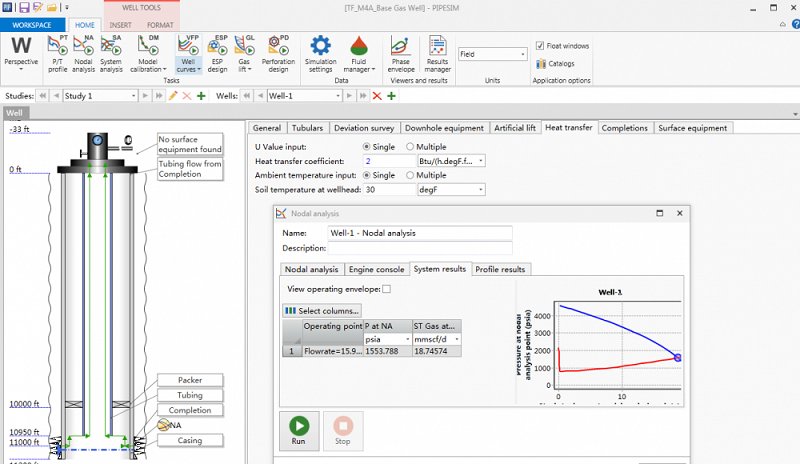Click Run button
The height and width of the screenshot is (464, 800).
coord(299,431)
